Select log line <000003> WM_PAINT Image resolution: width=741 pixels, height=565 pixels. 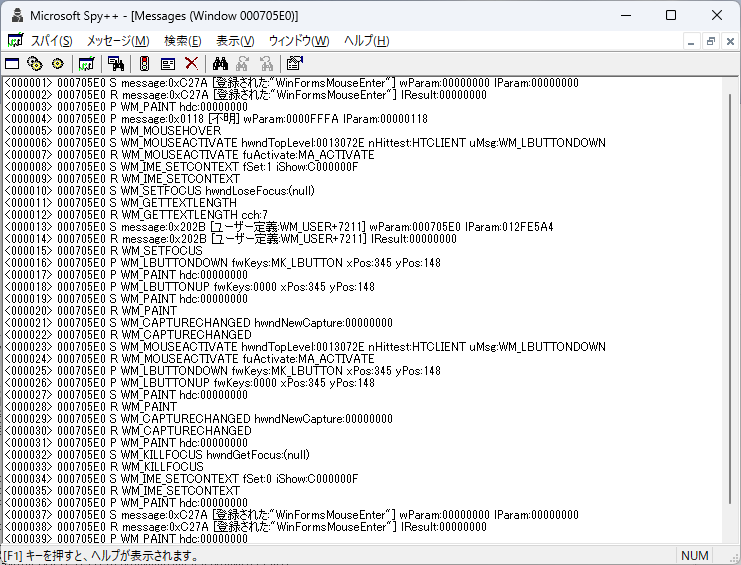(126, 107)
